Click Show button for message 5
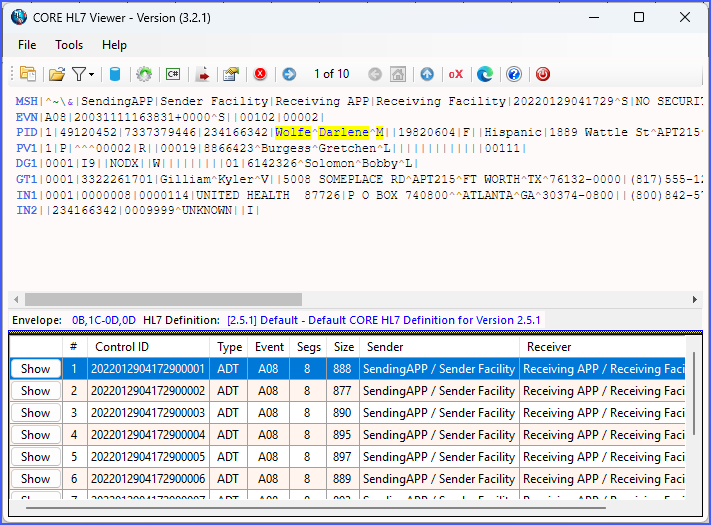This screenshot has height=525, width=711. (x=35, y=457)
